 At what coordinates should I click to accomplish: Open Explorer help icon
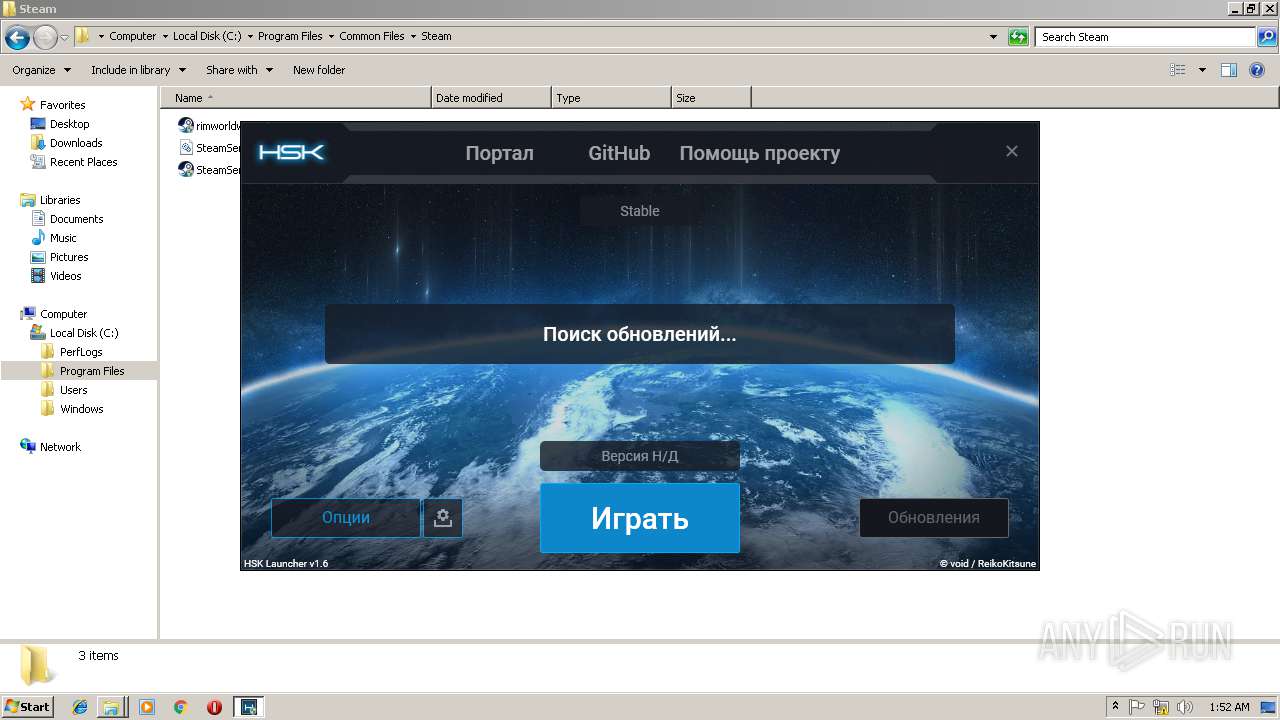pos(1258,70)
